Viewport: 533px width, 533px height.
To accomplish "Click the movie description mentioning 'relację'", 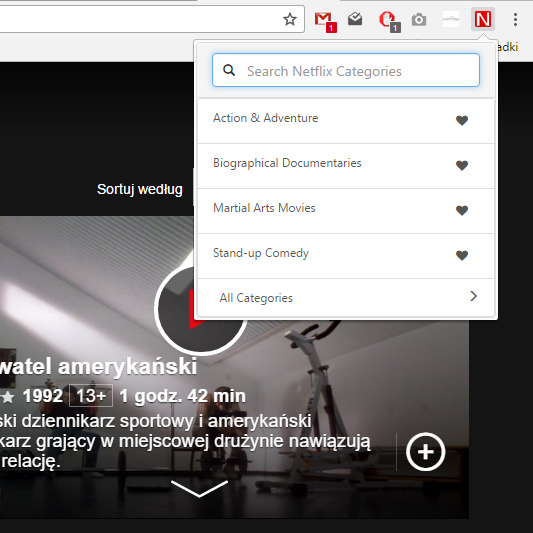I will (185, 441).
